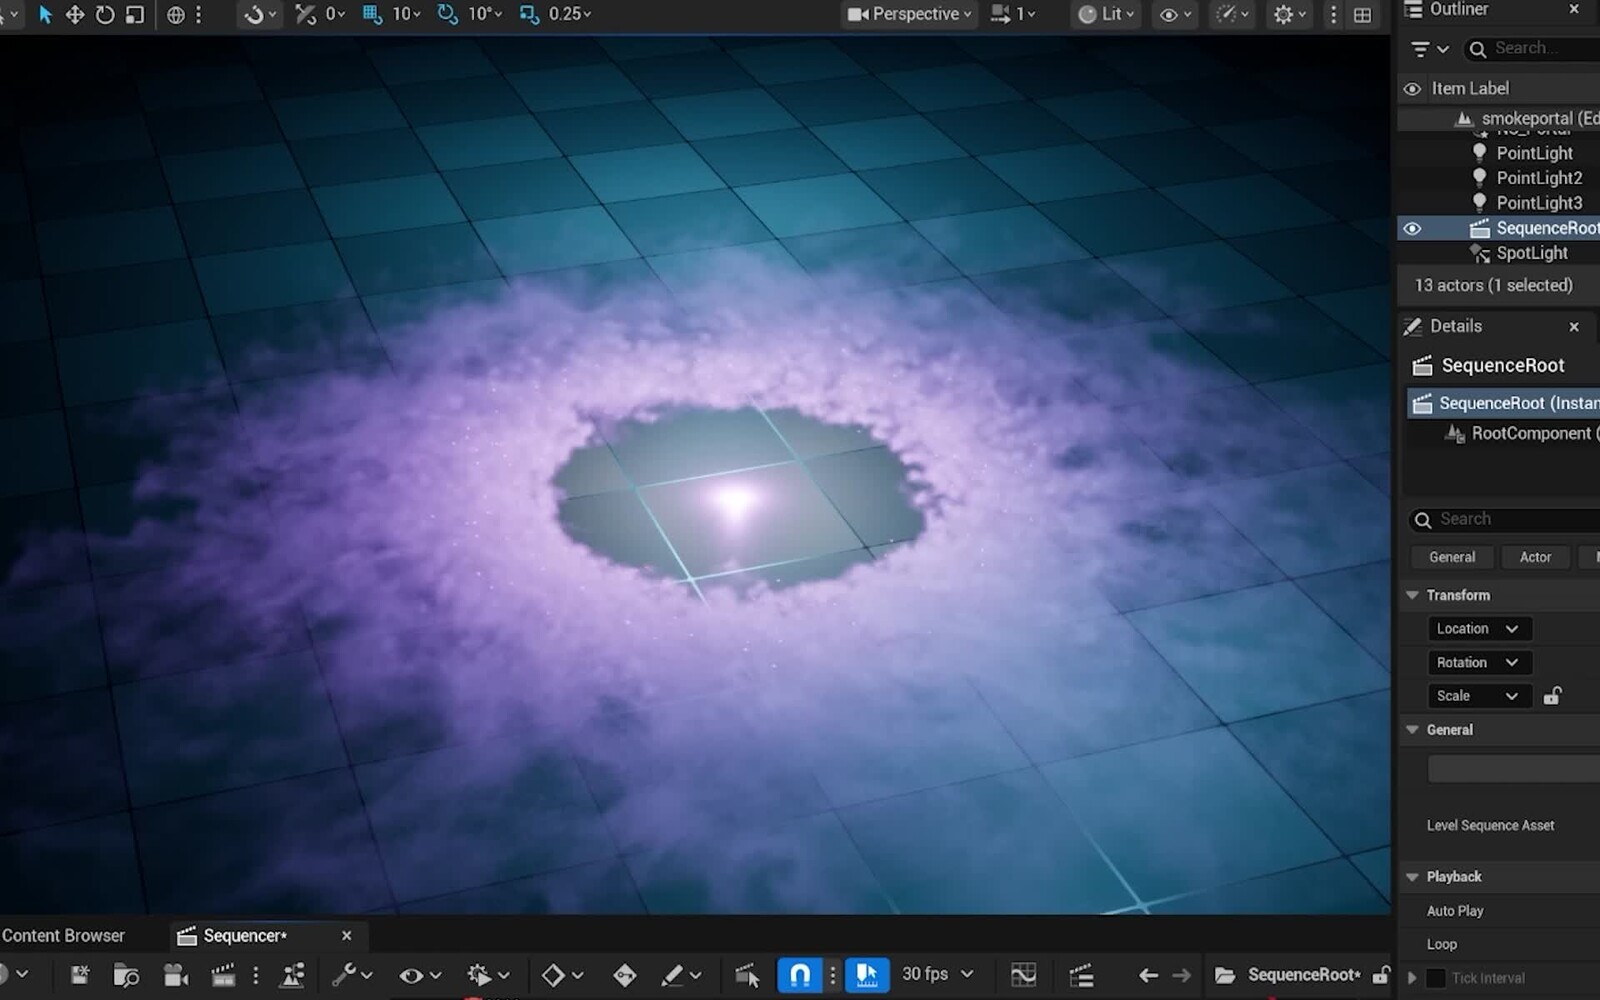Collapse the Playback section

[1412, 877]
